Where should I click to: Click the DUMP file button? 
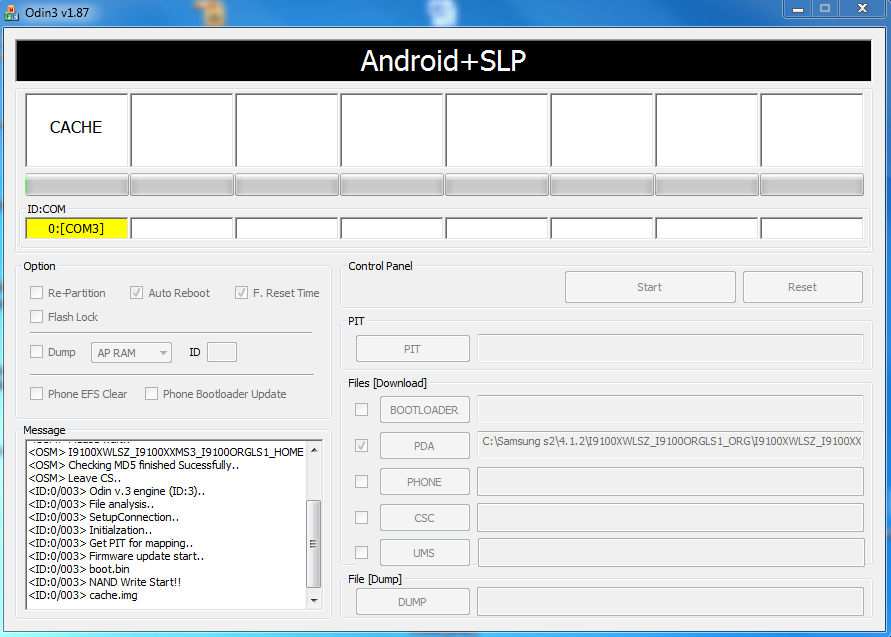[413, 602]
